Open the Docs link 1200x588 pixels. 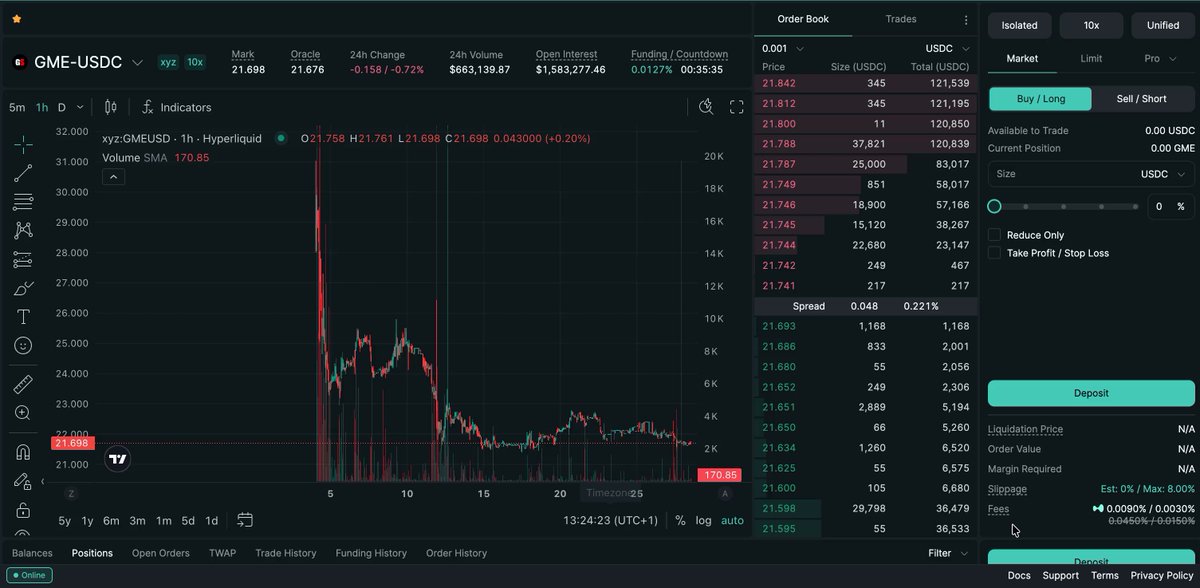click(1019, 575)
